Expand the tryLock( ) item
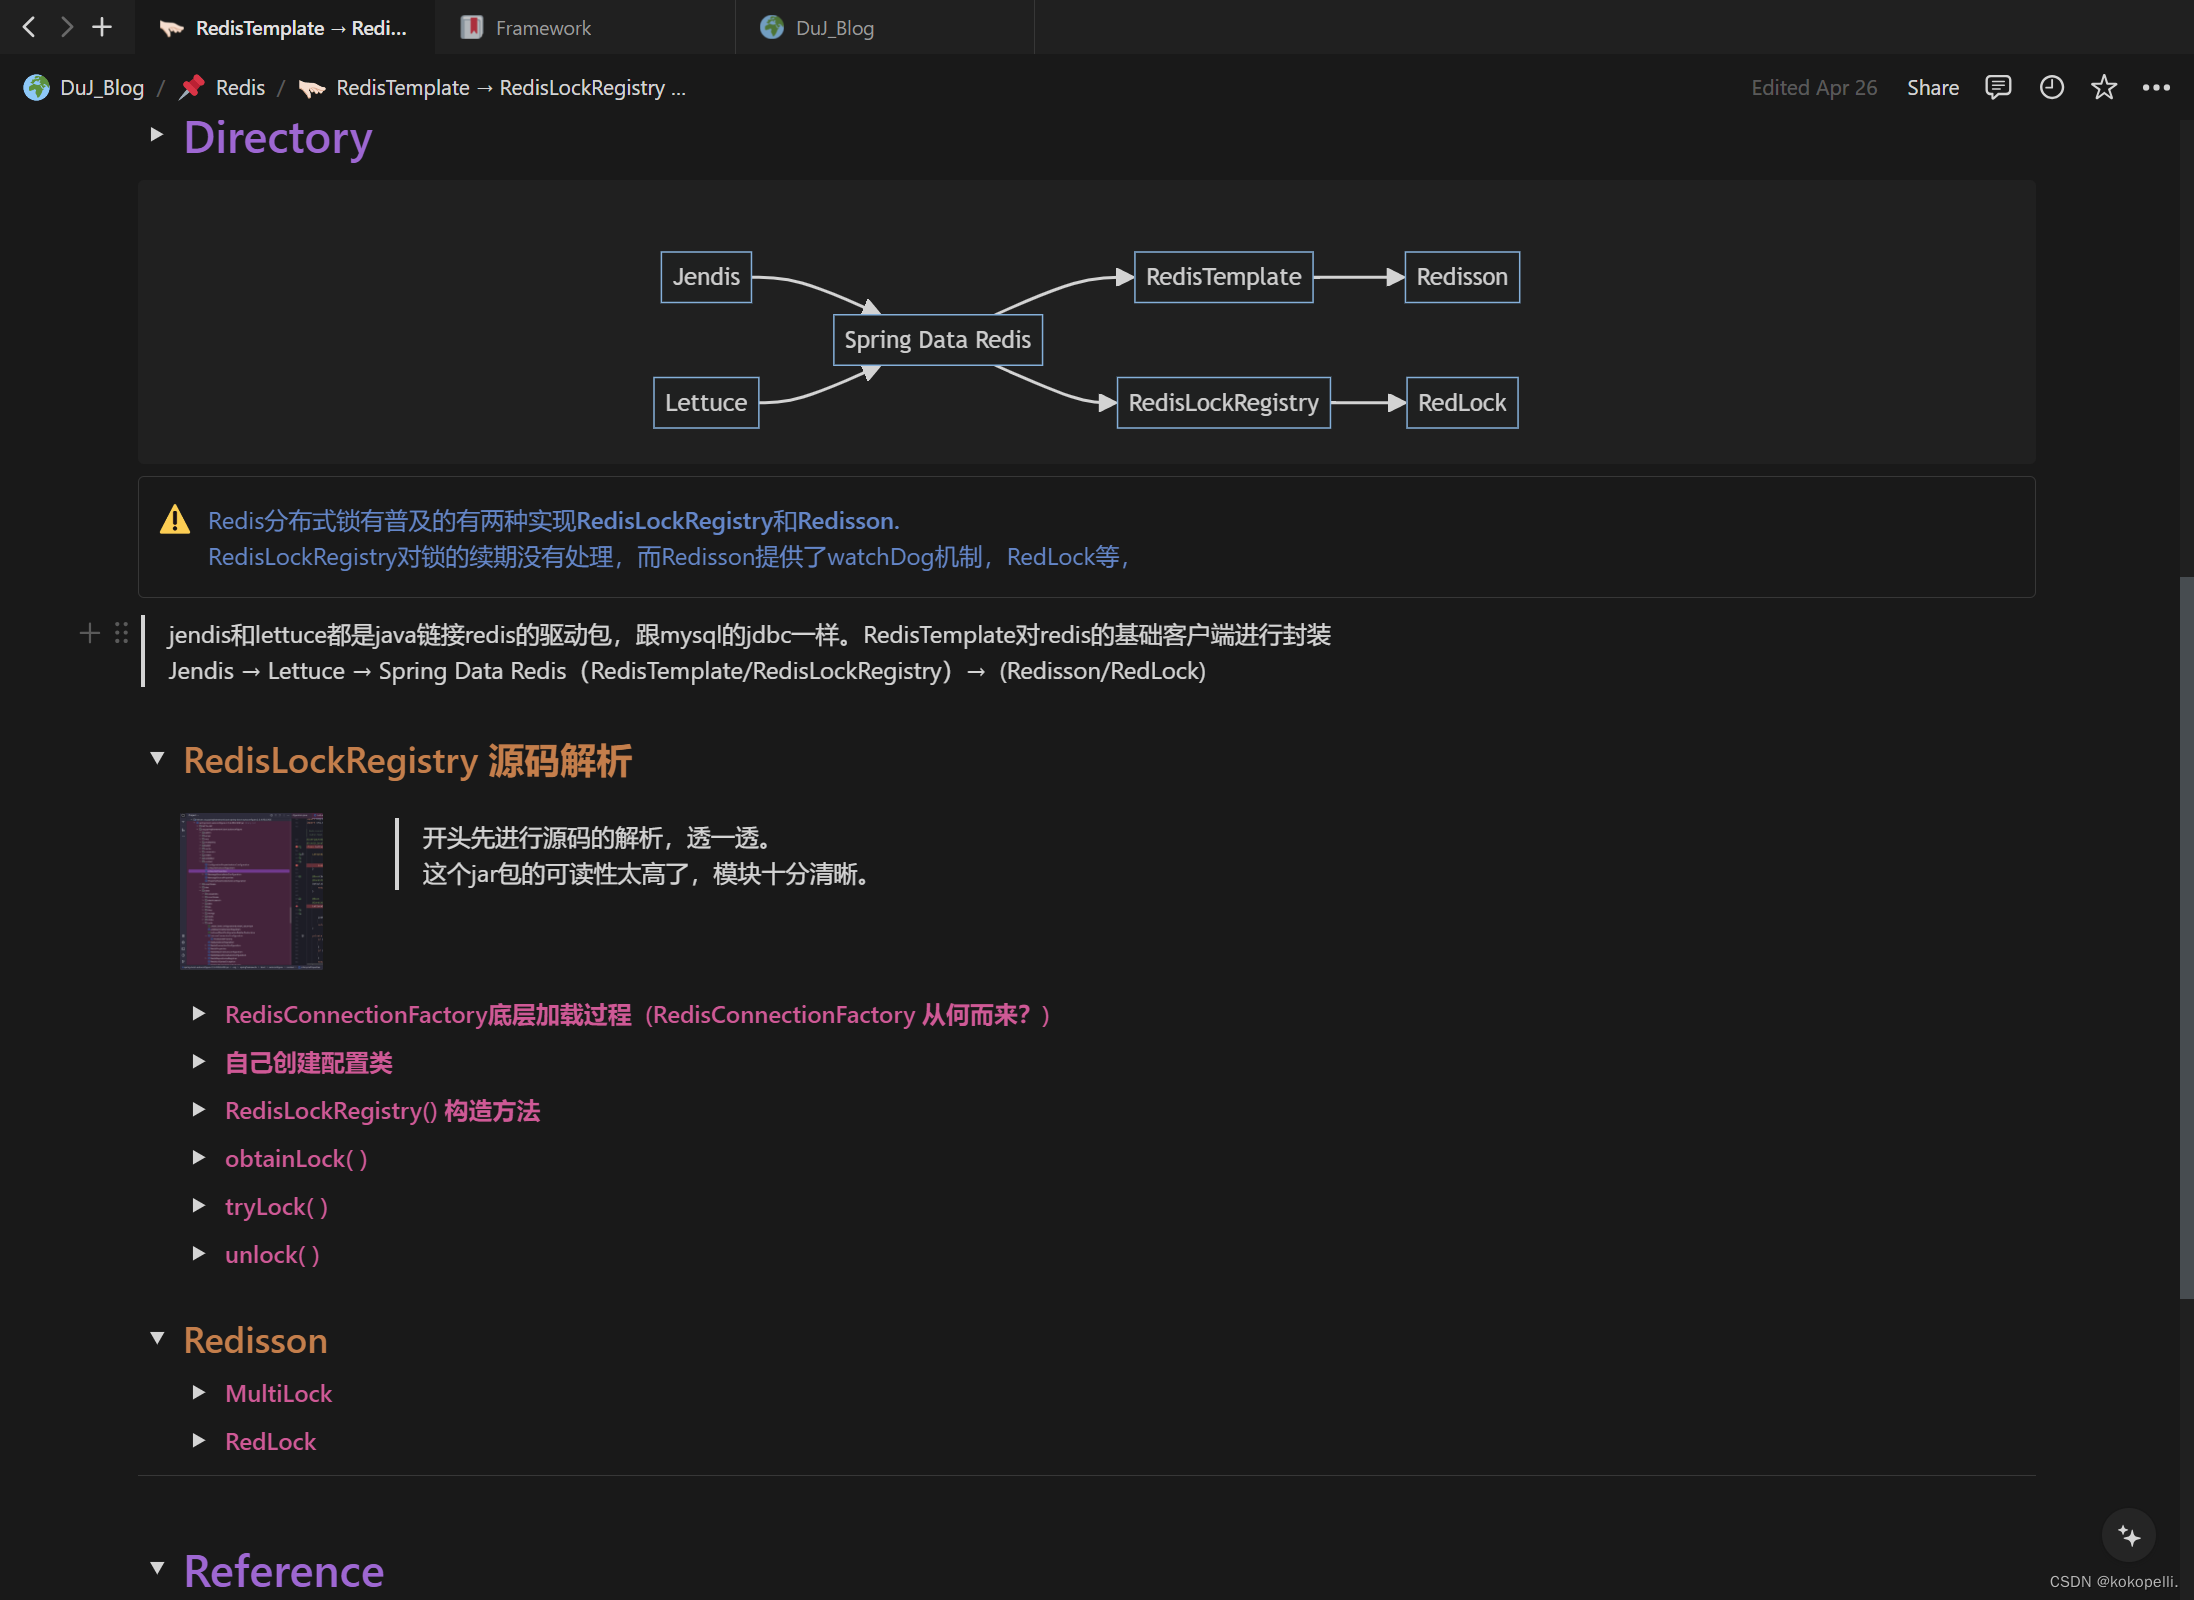2194x1600 pixels. (198, 1206)
